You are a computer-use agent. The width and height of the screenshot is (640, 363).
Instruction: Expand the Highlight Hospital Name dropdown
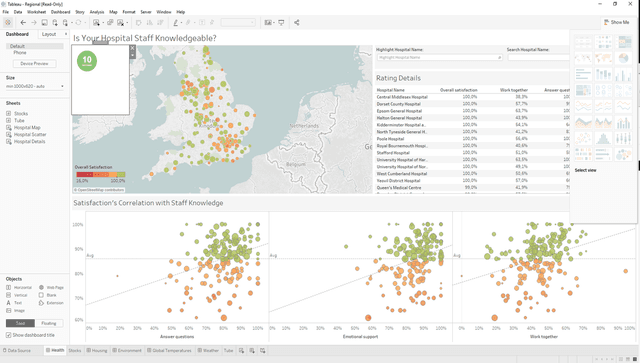tap(439, 58)
